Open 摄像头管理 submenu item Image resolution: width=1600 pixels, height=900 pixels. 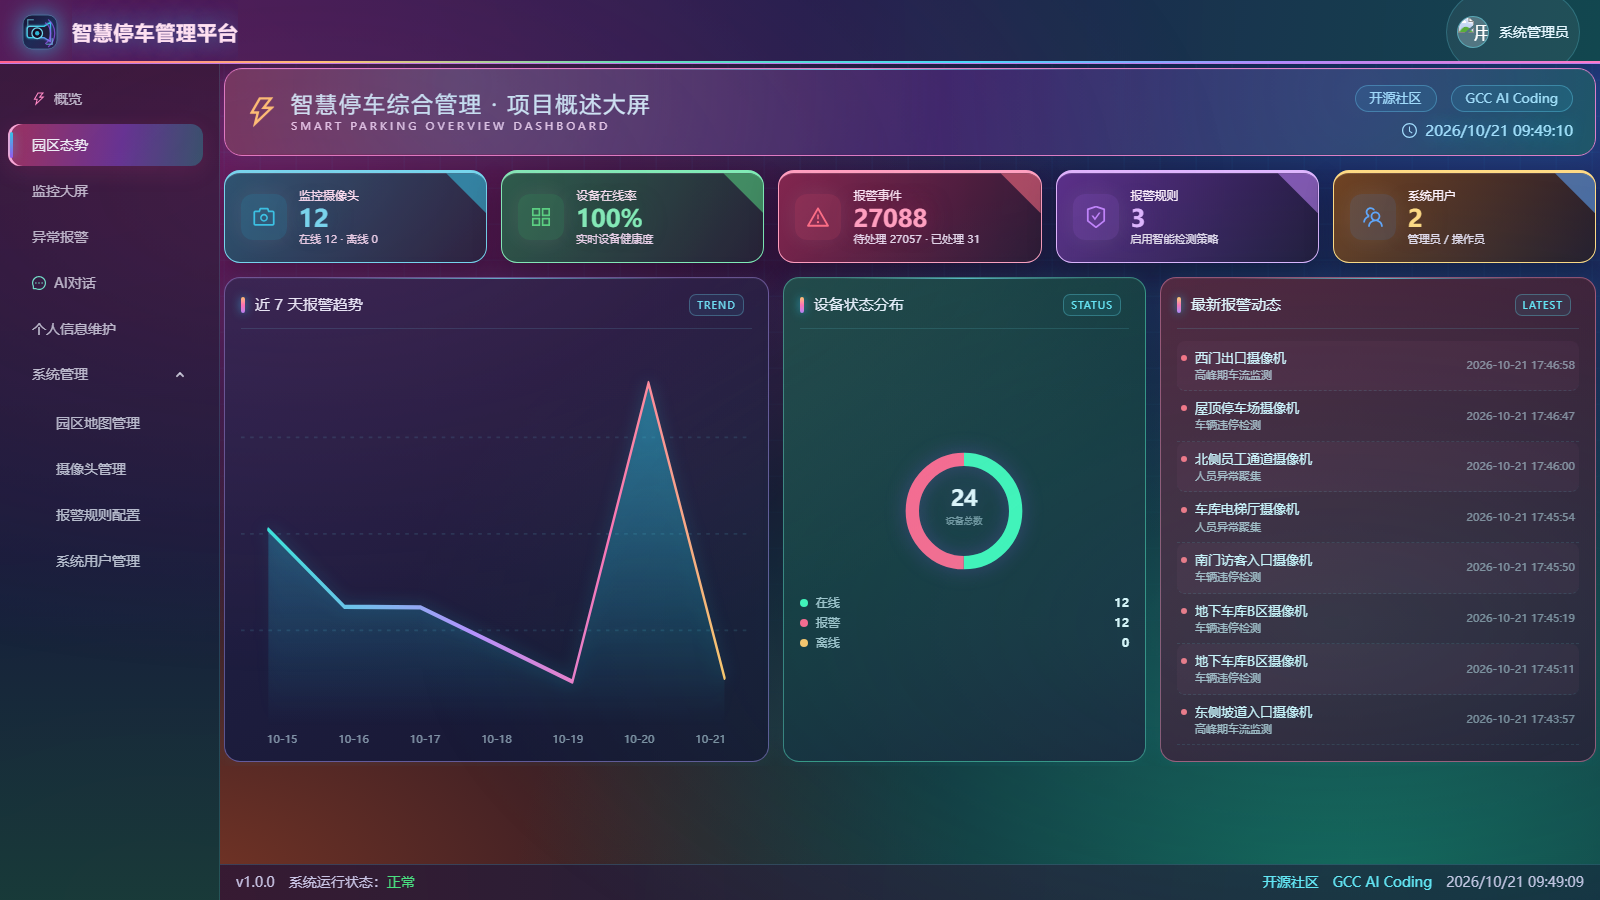pos(105,469)
